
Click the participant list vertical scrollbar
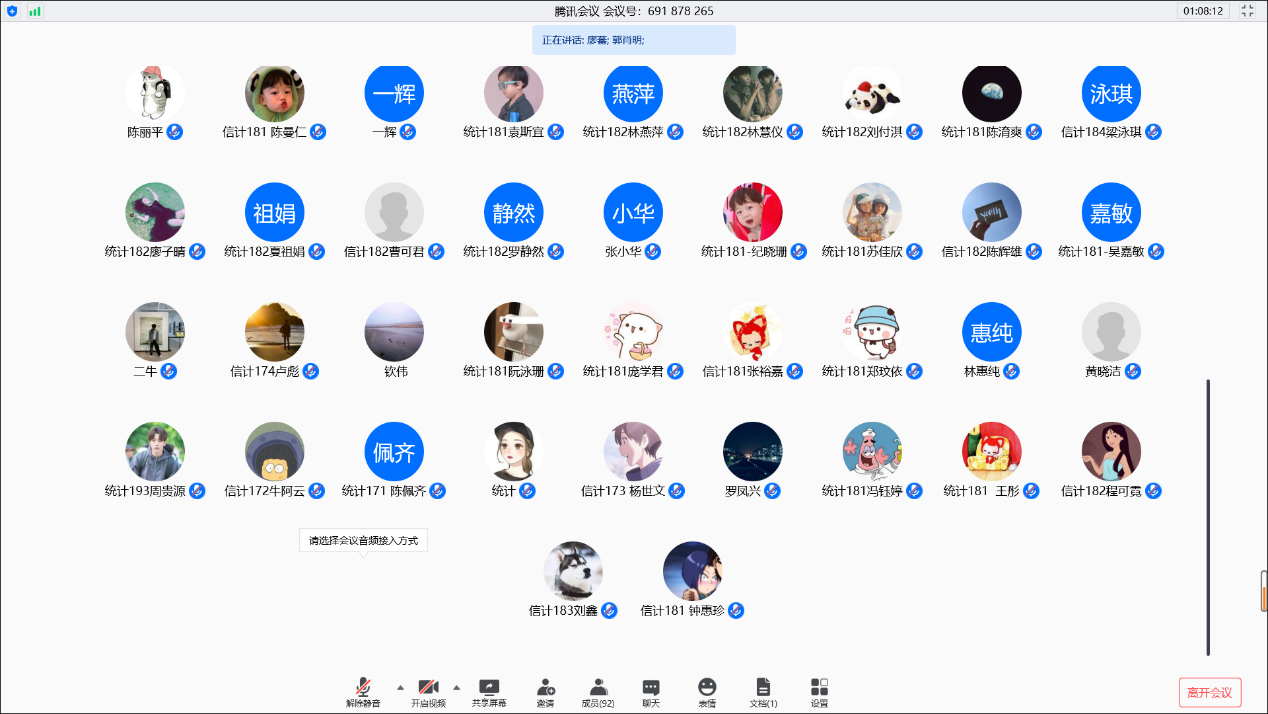1208,516
